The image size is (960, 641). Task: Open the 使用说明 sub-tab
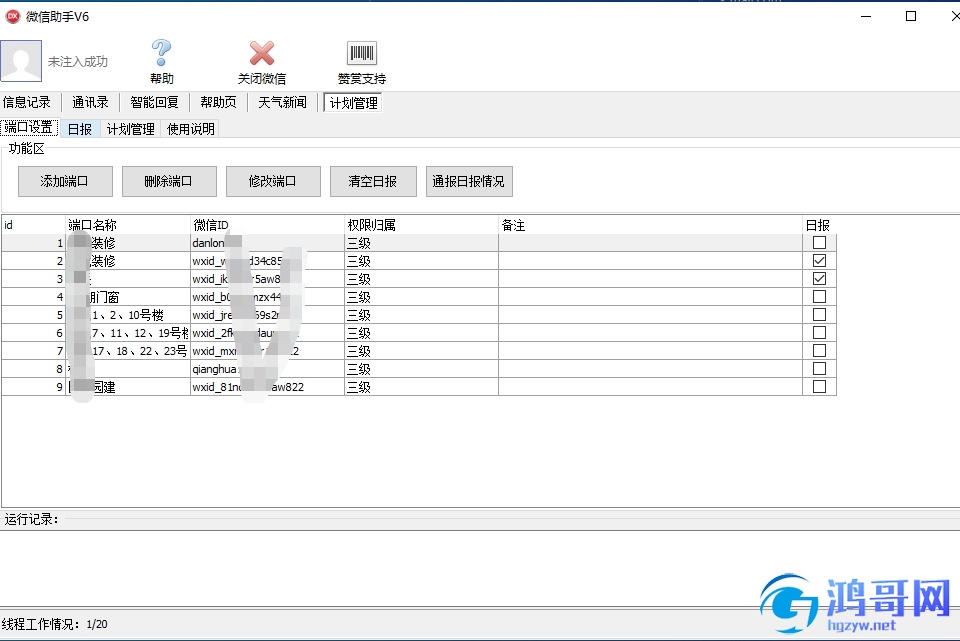(190, 129)
